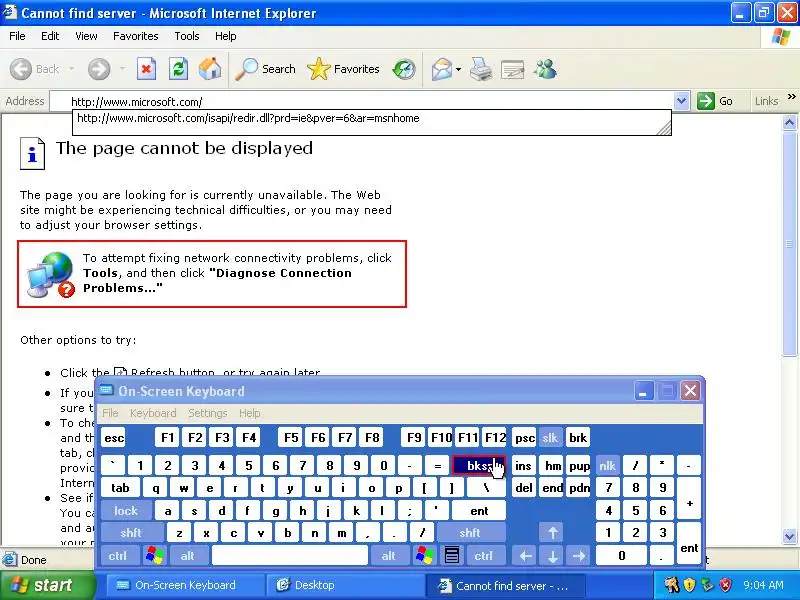Open Favorites star in the toolbar

coord(318,69)
